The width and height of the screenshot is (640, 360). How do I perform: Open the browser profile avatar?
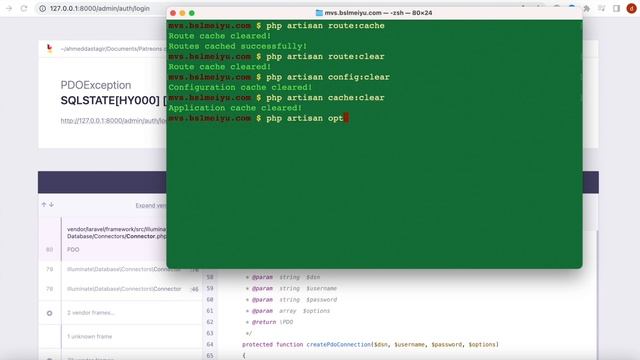point(631,8)
